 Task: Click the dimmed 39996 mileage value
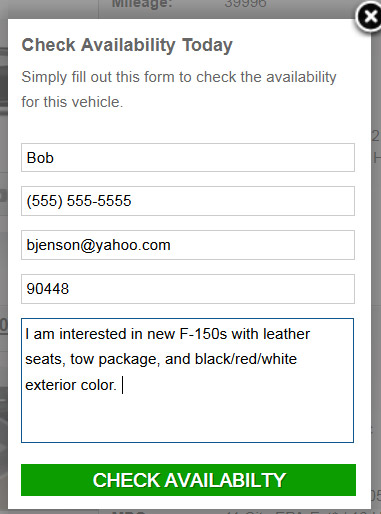(245, 4)
